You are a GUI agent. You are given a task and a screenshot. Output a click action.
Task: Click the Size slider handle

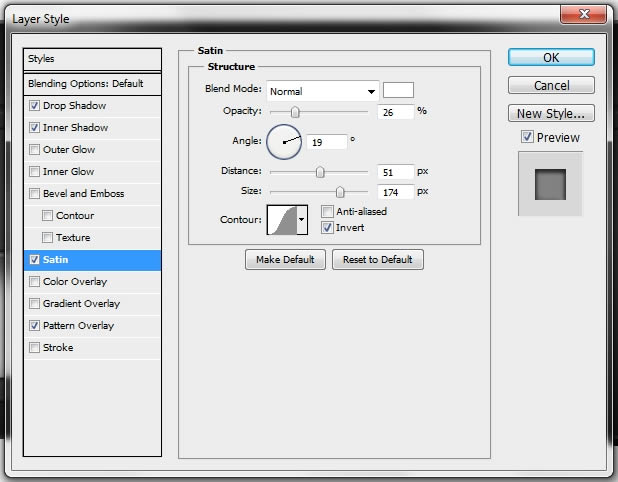(x=340, y=192)
